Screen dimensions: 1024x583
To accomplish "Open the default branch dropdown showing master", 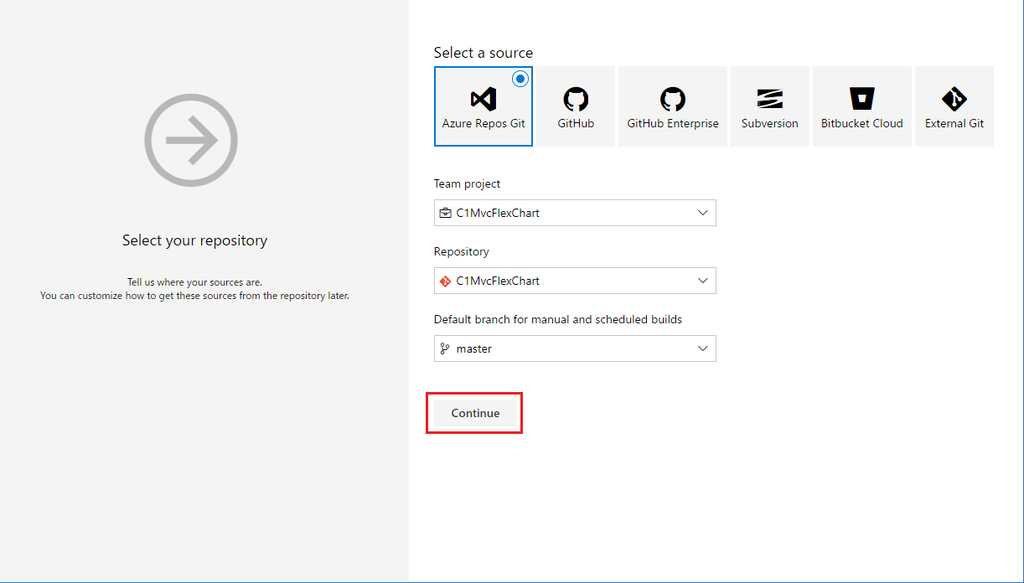I will coord(575,349).
